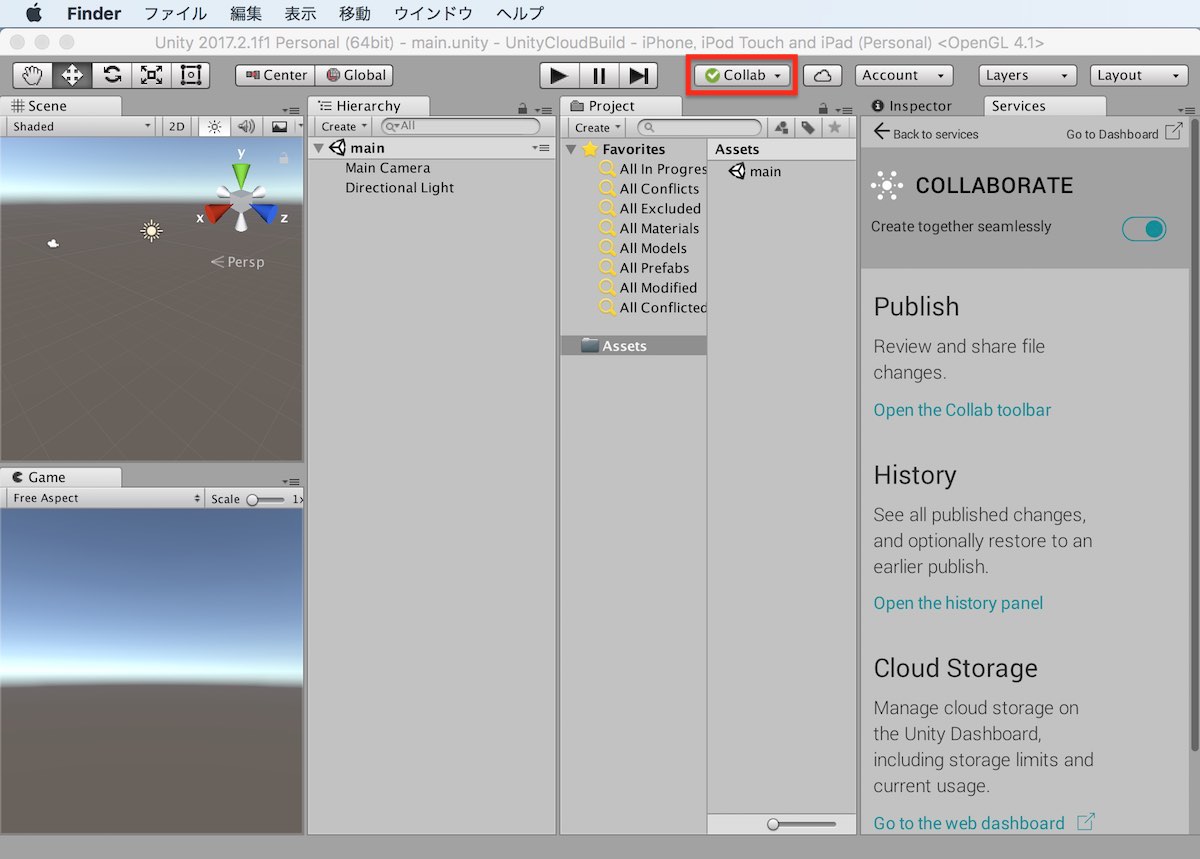The width and height of the screenshot is (1200, 859).
Task: Collapse the Favorites group
Action: click(x=571, y=149)
